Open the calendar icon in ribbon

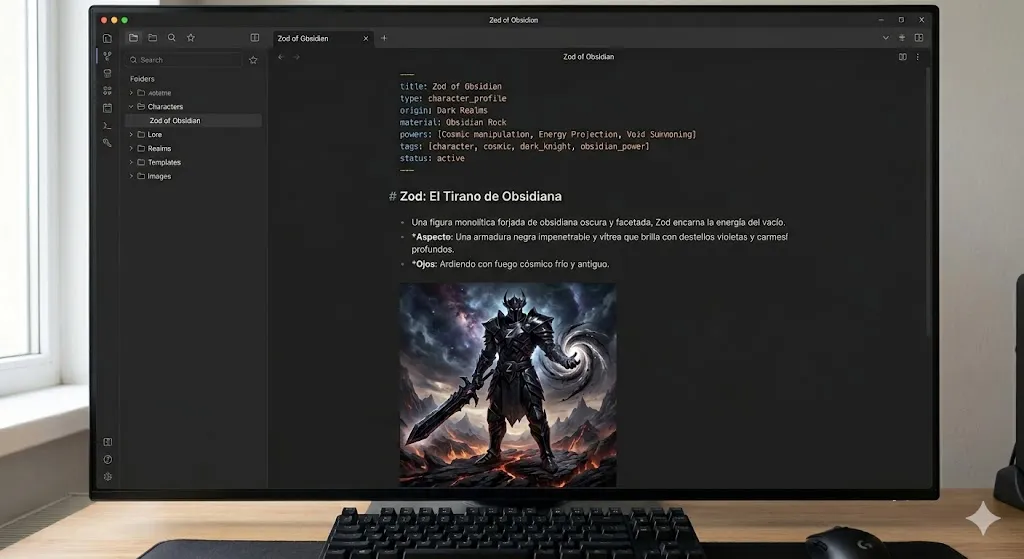108,108
